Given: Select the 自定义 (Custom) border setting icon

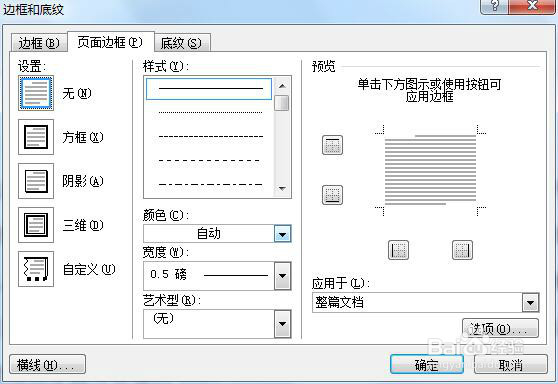Looking at the screenshot, I should coord(36,269).
